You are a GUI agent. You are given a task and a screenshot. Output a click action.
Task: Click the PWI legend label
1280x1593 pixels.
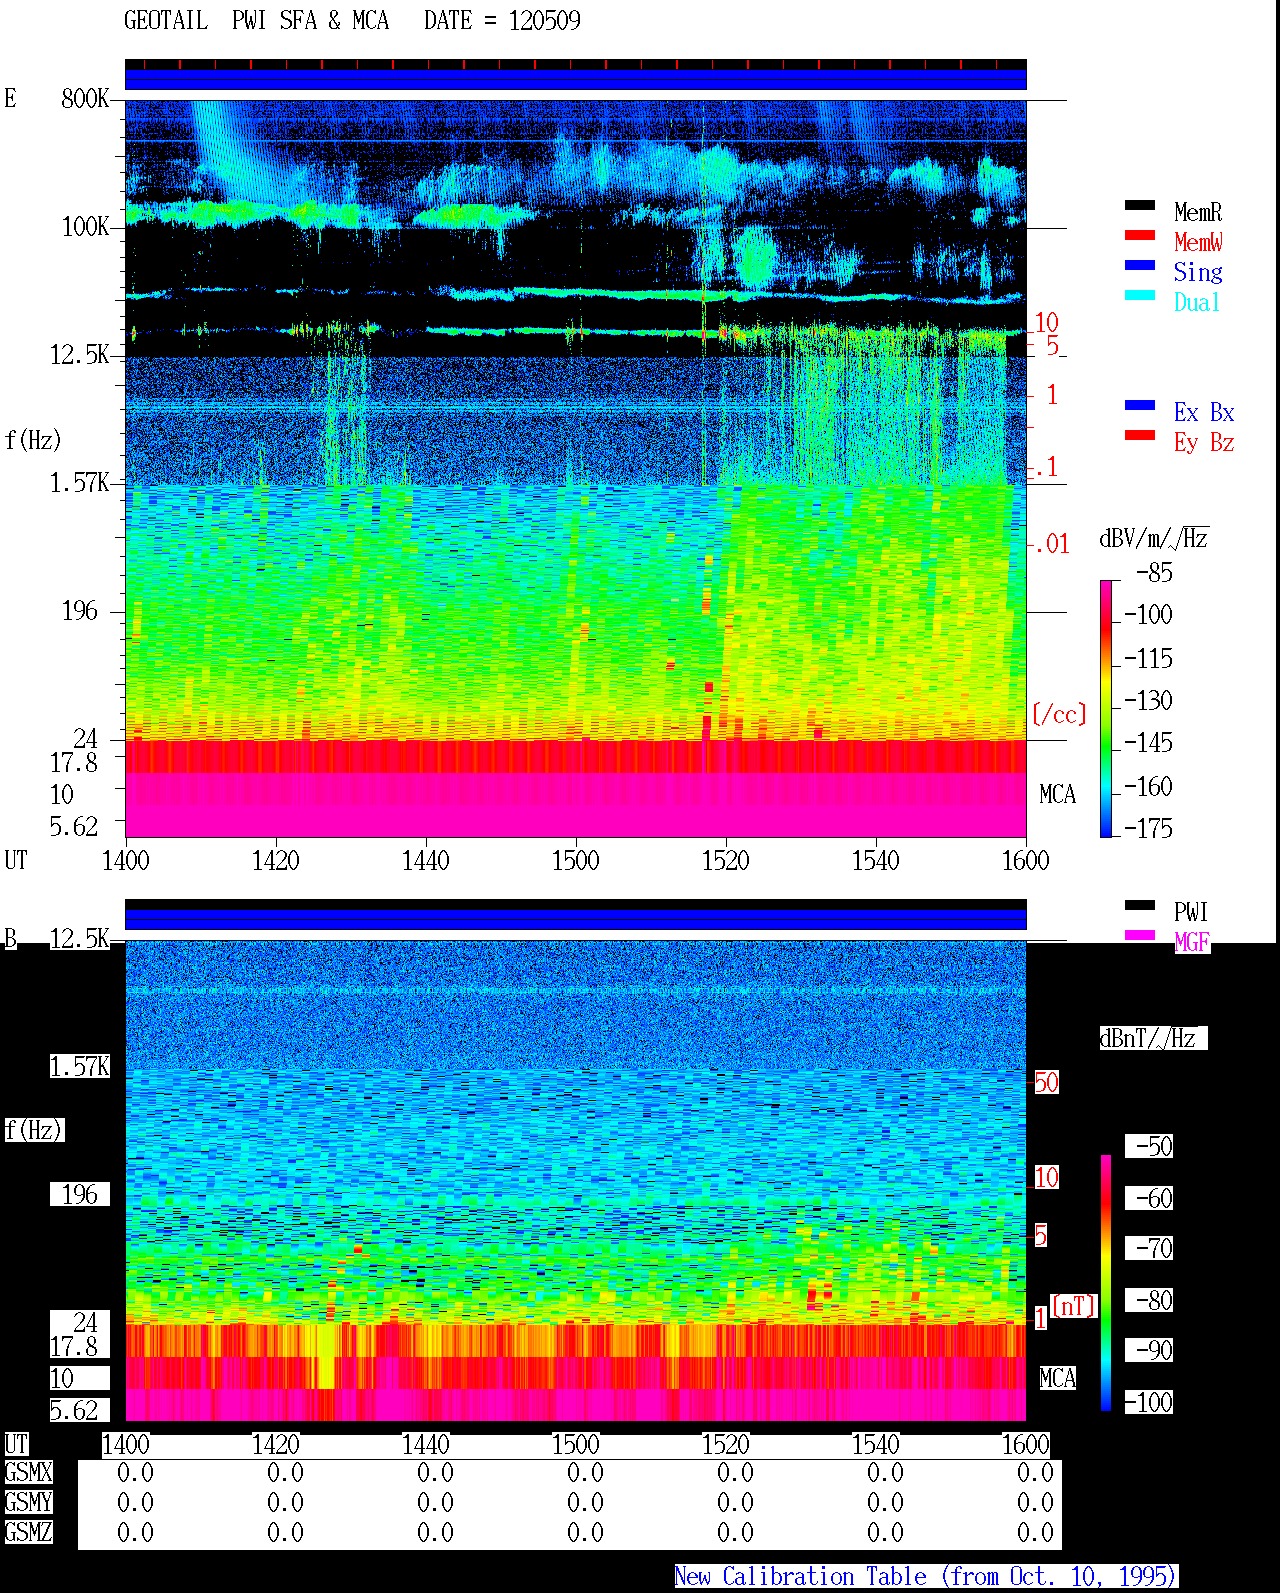(1191, 912)
